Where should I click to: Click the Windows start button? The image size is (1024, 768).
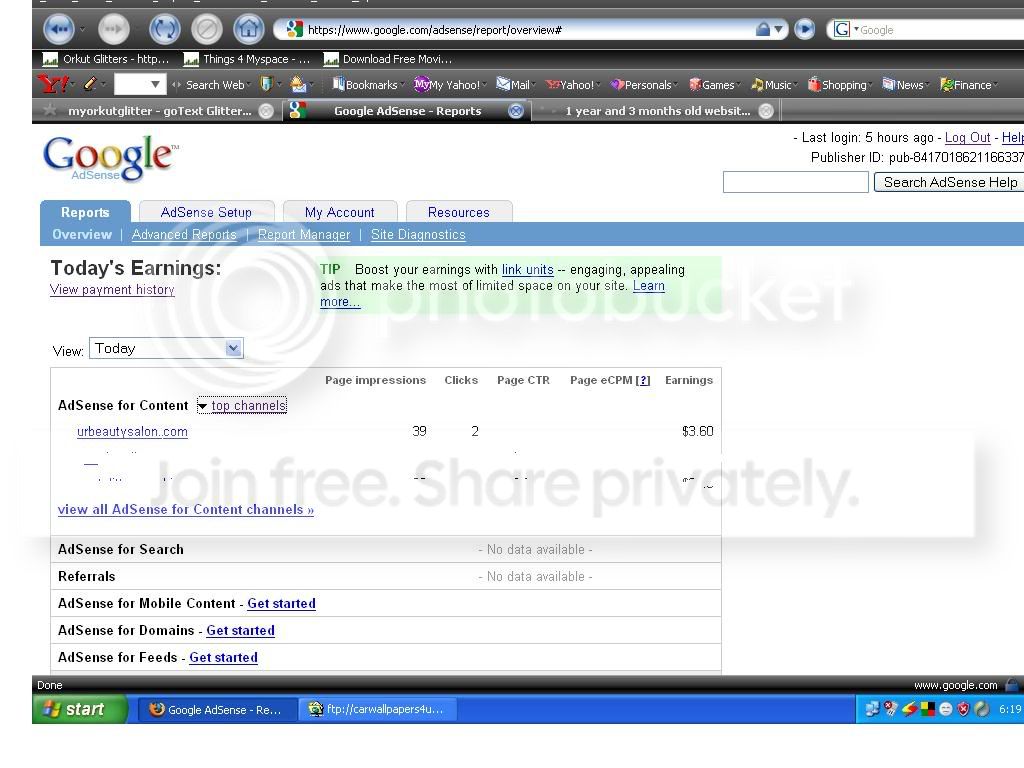80,709
